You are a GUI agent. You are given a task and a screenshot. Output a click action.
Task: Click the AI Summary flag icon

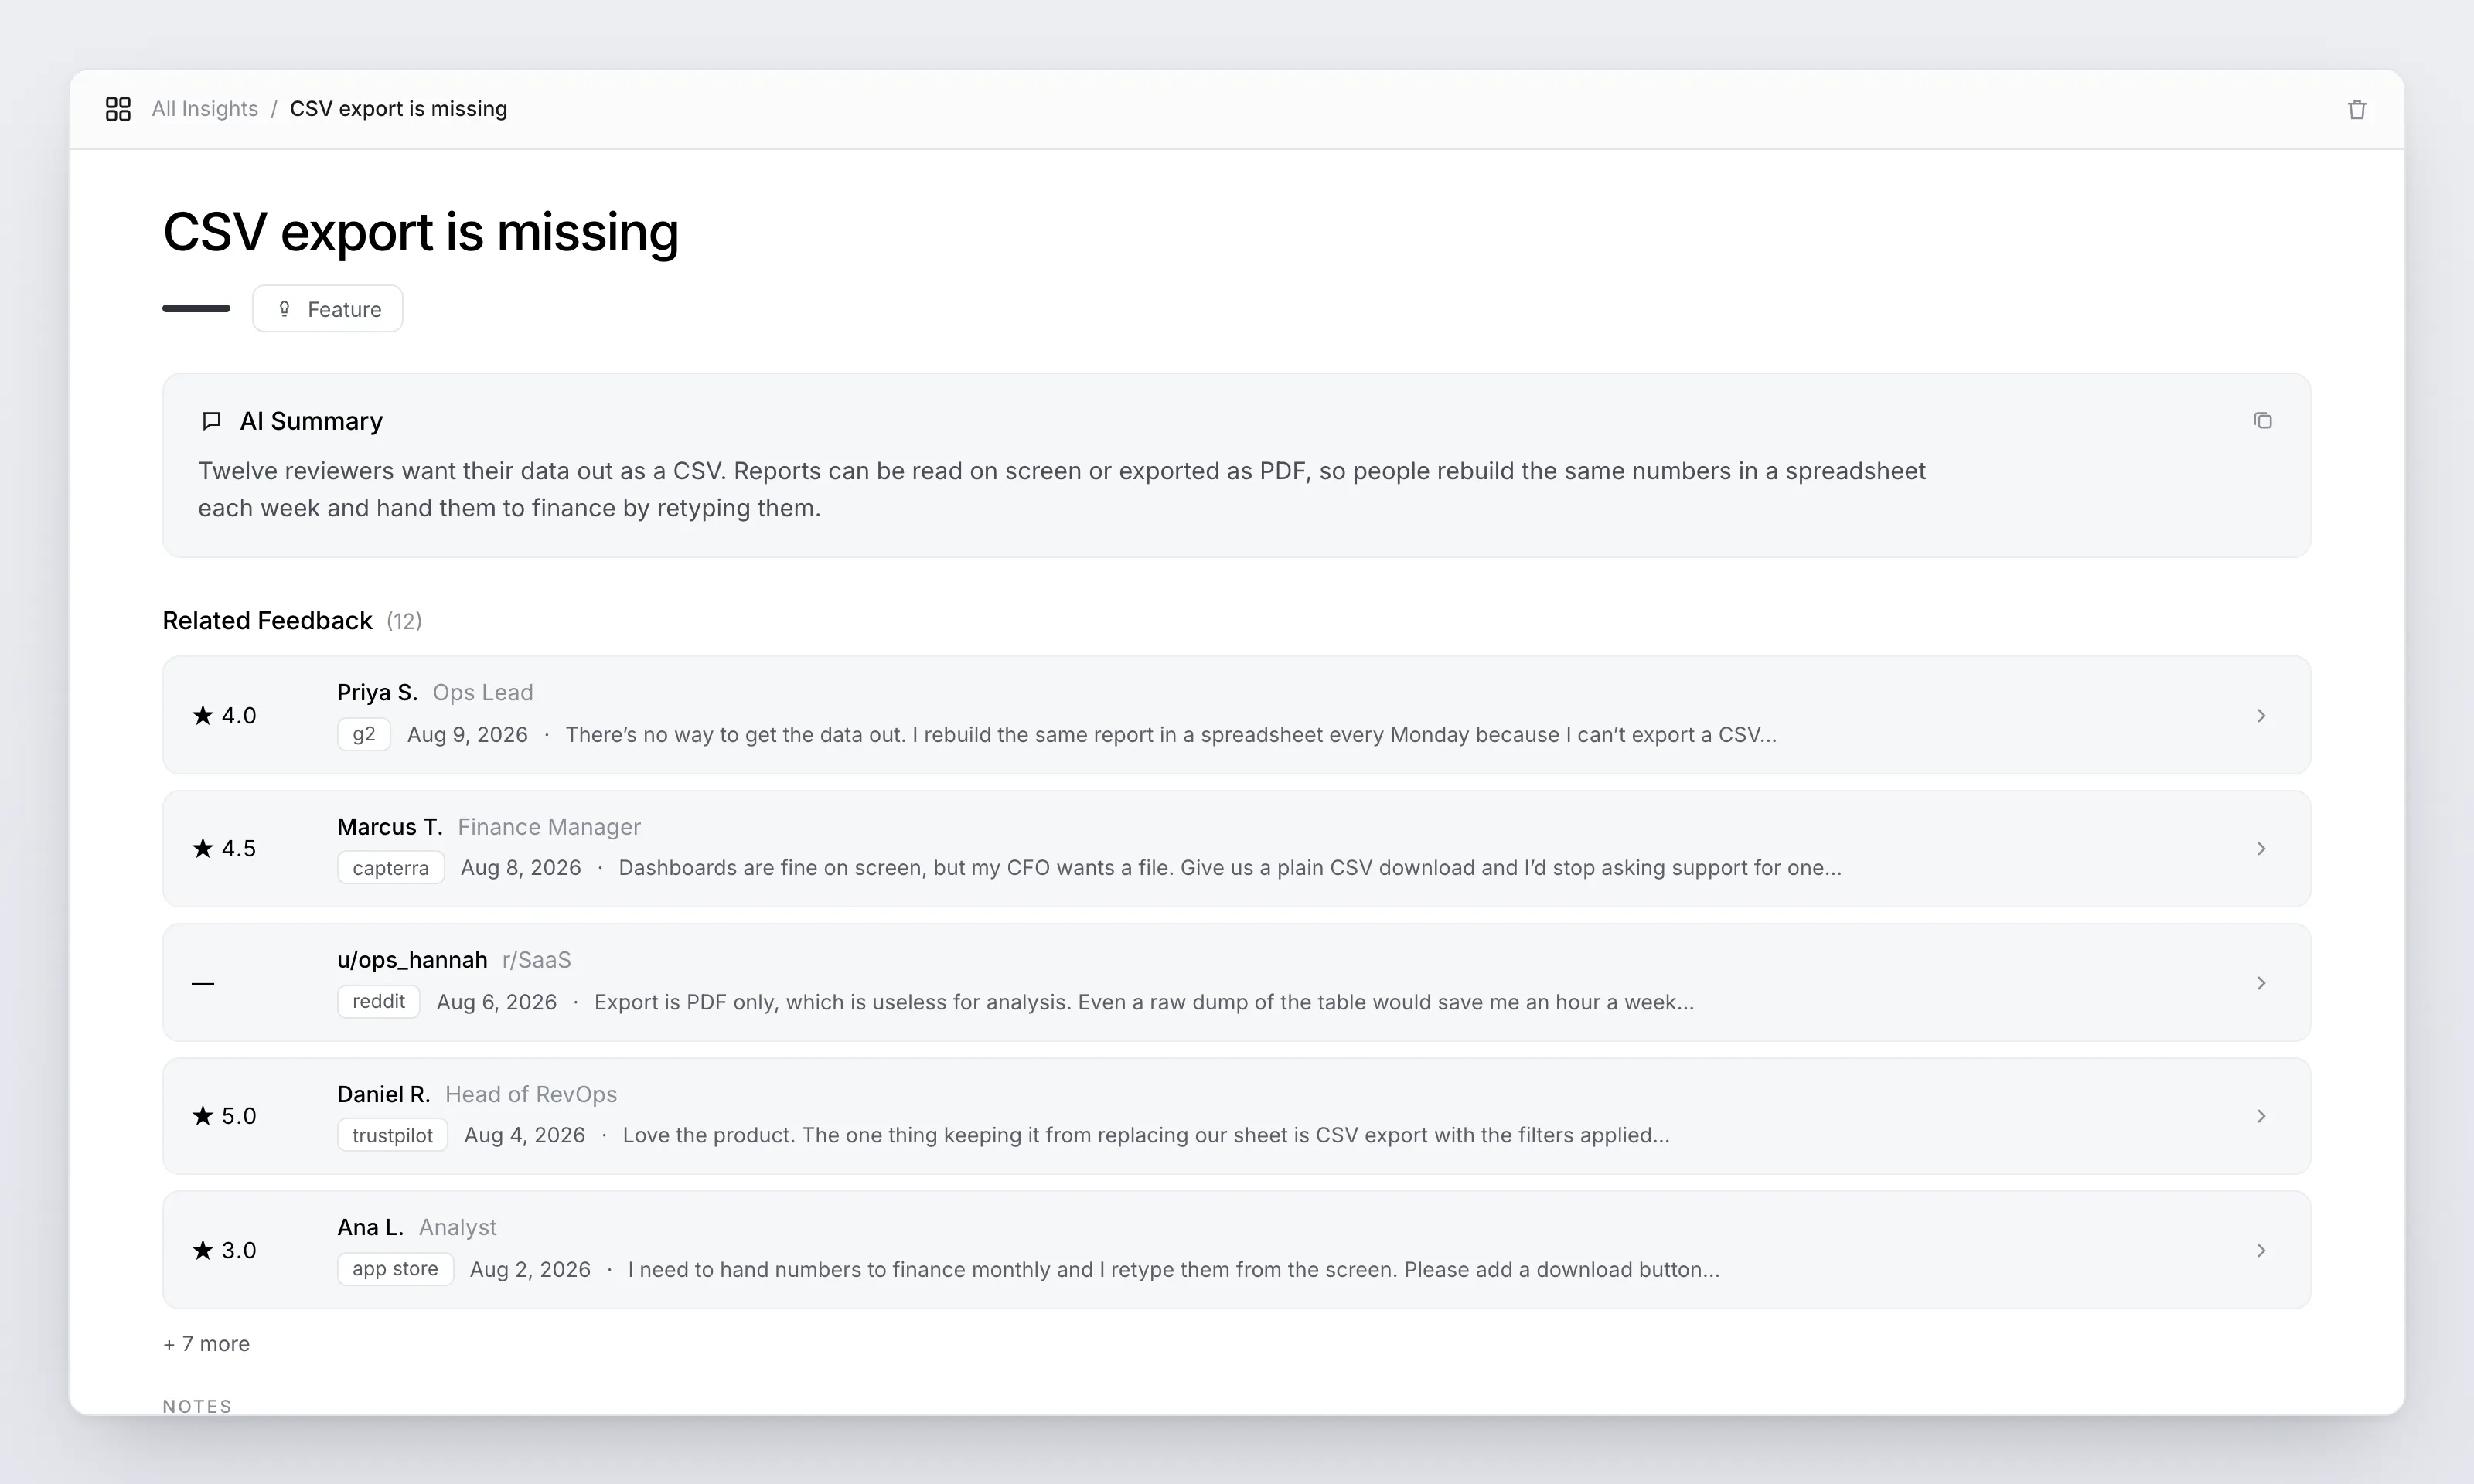tap(211, 421)
